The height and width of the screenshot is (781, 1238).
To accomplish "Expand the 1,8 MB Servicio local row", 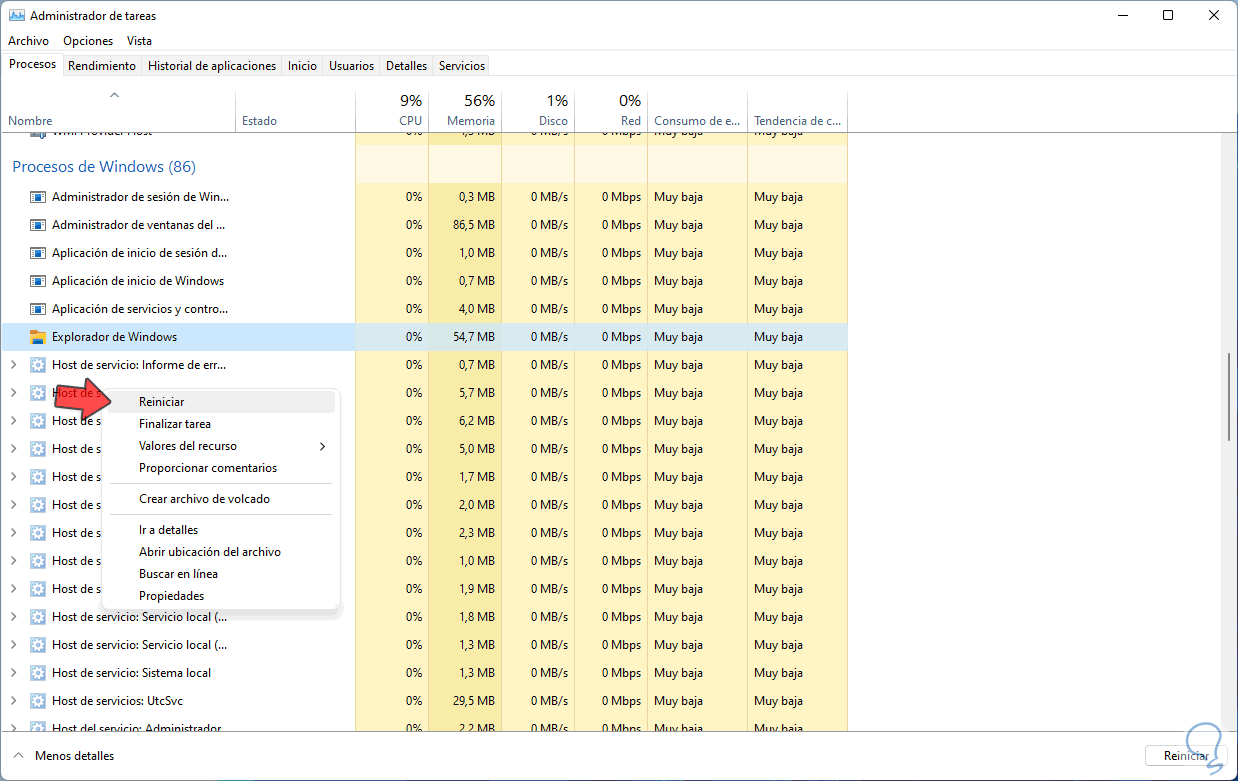I will (x=13, y=617).
